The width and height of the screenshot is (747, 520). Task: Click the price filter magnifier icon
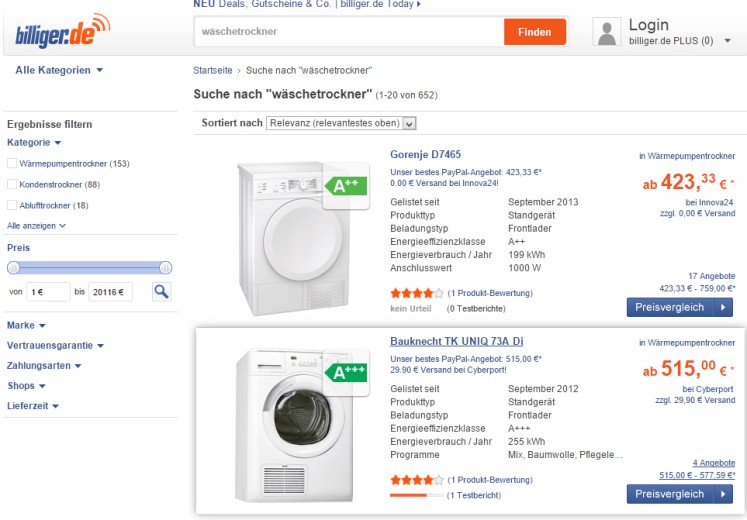[x=161, y=292]
